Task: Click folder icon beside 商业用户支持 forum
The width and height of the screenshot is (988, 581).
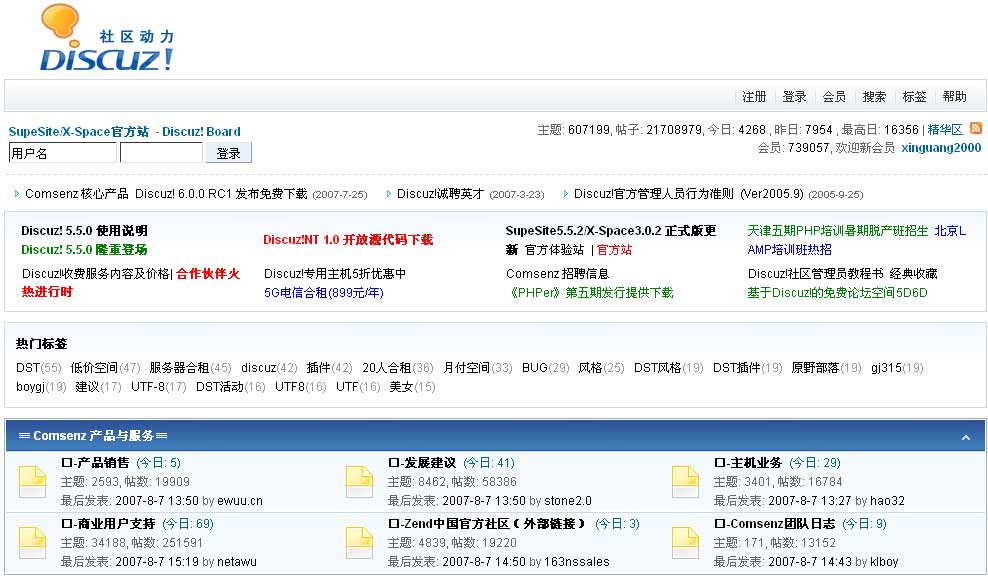Action: (x=32, y=543)
